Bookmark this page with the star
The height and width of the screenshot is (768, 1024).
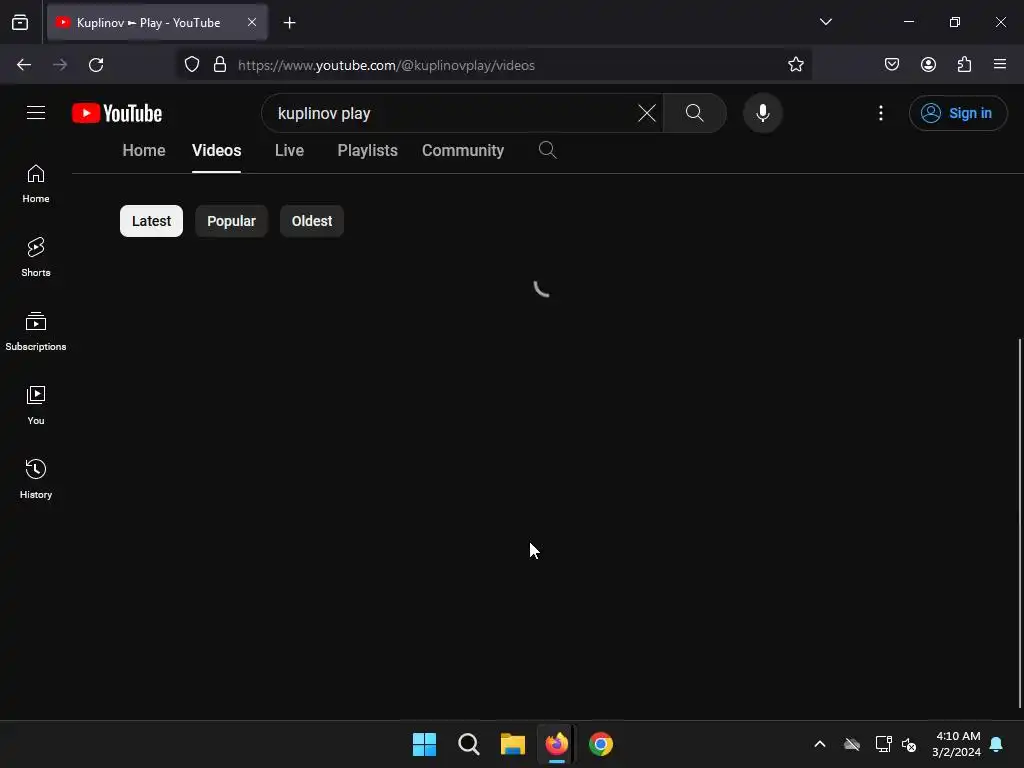tap(795, 65)
